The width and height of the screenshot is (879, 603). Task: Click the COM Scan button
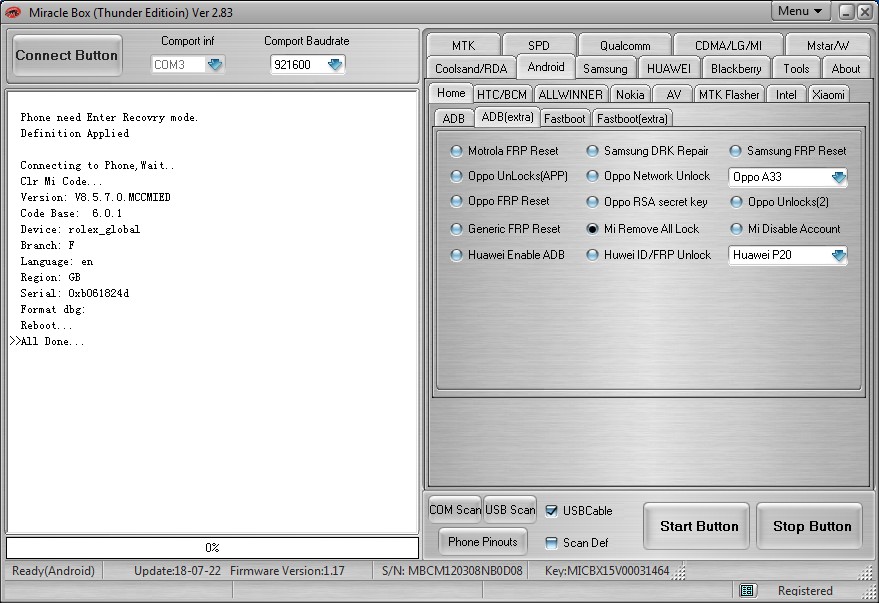point(455,509)
